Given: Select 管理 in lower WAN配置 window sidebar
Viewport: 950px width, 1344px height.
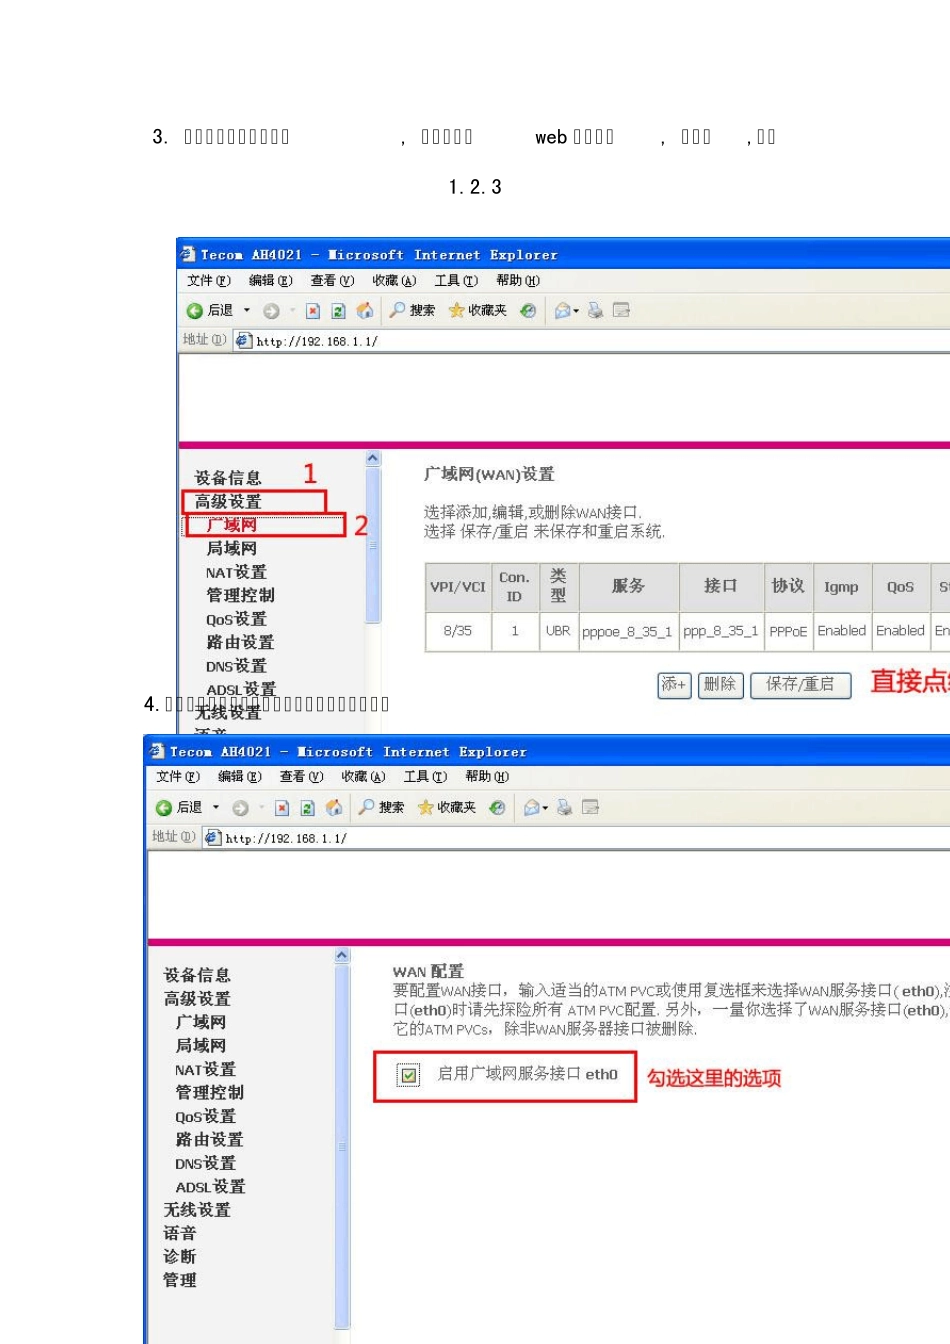Looking at the screenshot, I should (x=180, y=1280).
